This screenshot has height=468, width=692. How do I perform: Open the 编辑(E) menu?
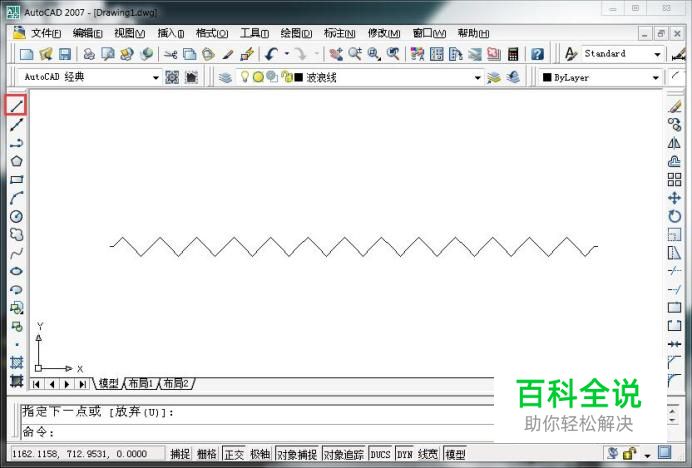coord(87,33)
